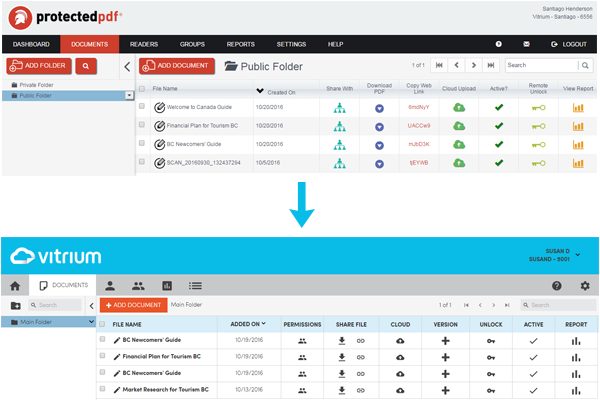Viewport: 600px width, 400px height.
Task: Open report for Market Research for Tourism BC
Action: tap(576, 390)
